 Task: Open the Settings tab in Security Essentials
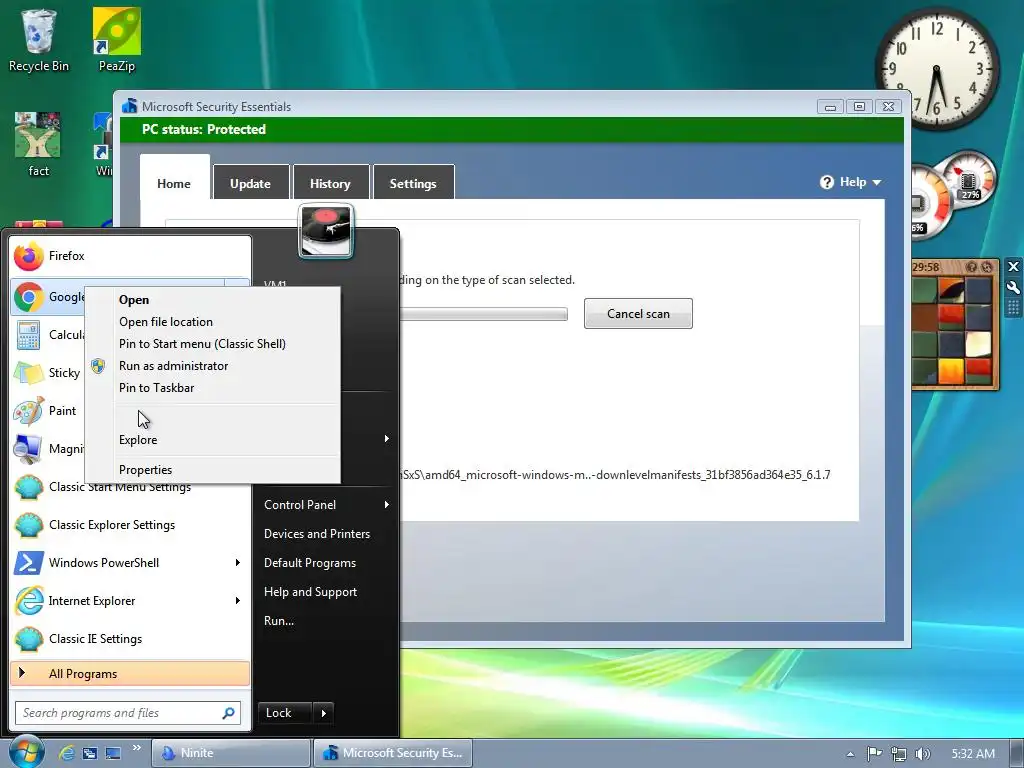coord(413,183)
